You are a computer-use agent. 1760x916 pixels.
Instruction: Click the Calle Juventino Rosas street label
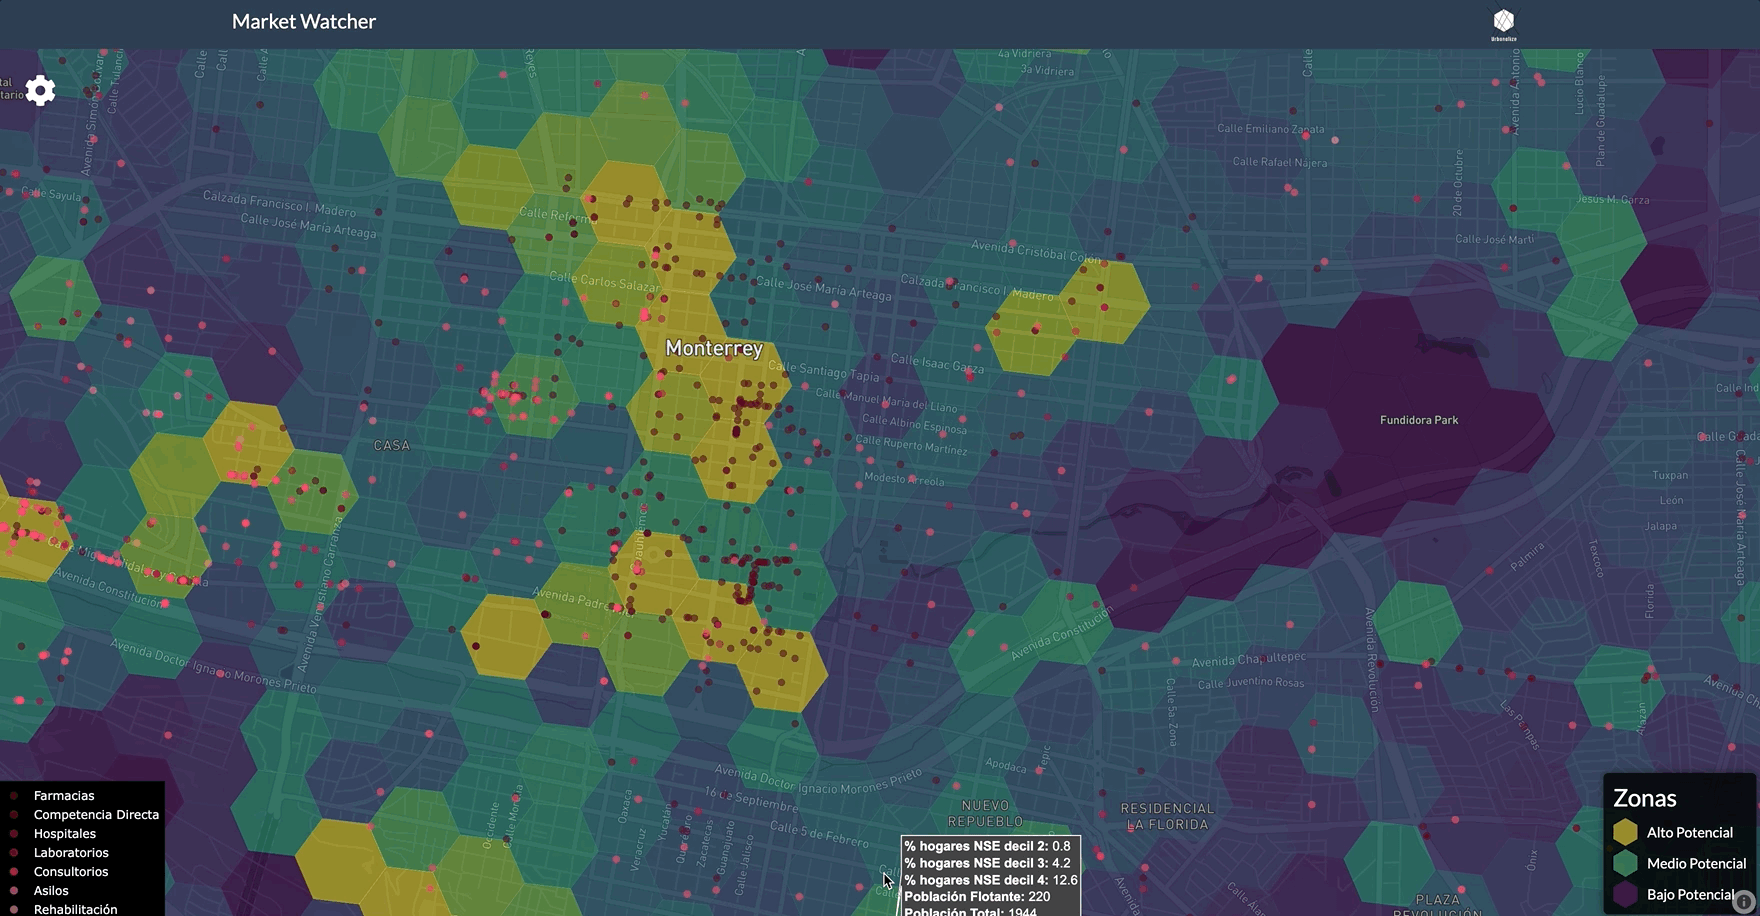click(1251, 683)
